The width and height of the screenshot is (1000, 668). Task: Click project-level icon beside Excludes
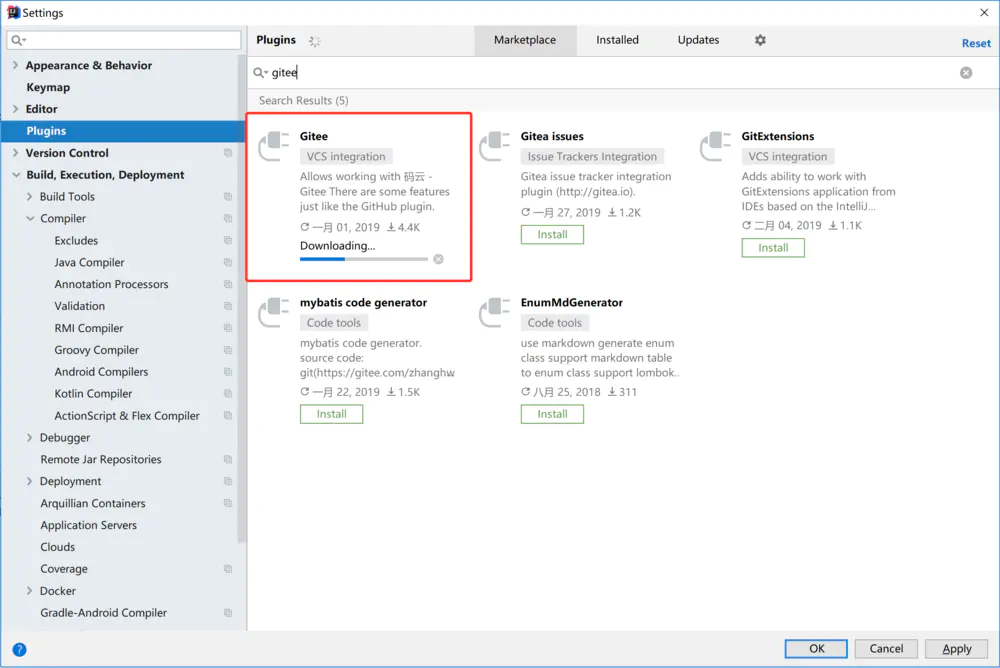pyautogui.click(x=228, y=241)
